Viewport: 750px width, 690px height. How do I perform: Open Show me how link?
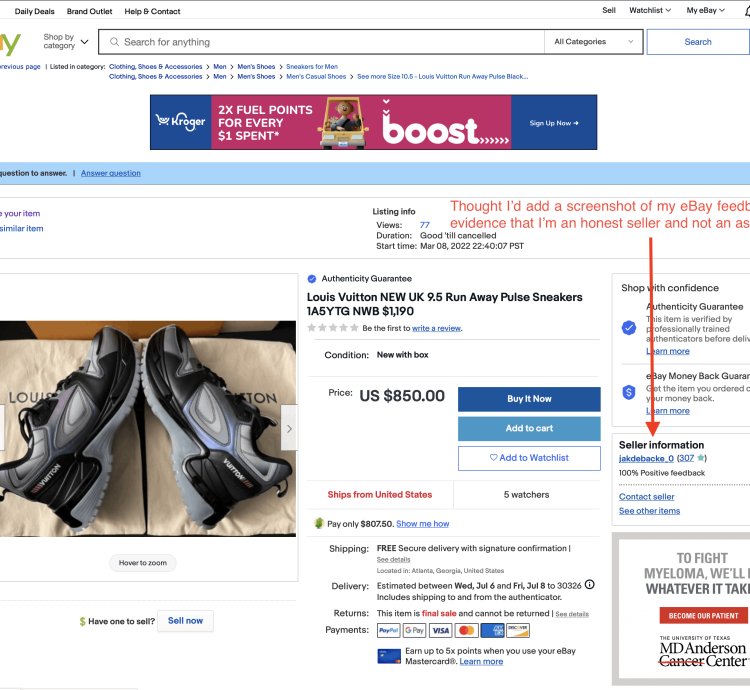pos(422,524)
